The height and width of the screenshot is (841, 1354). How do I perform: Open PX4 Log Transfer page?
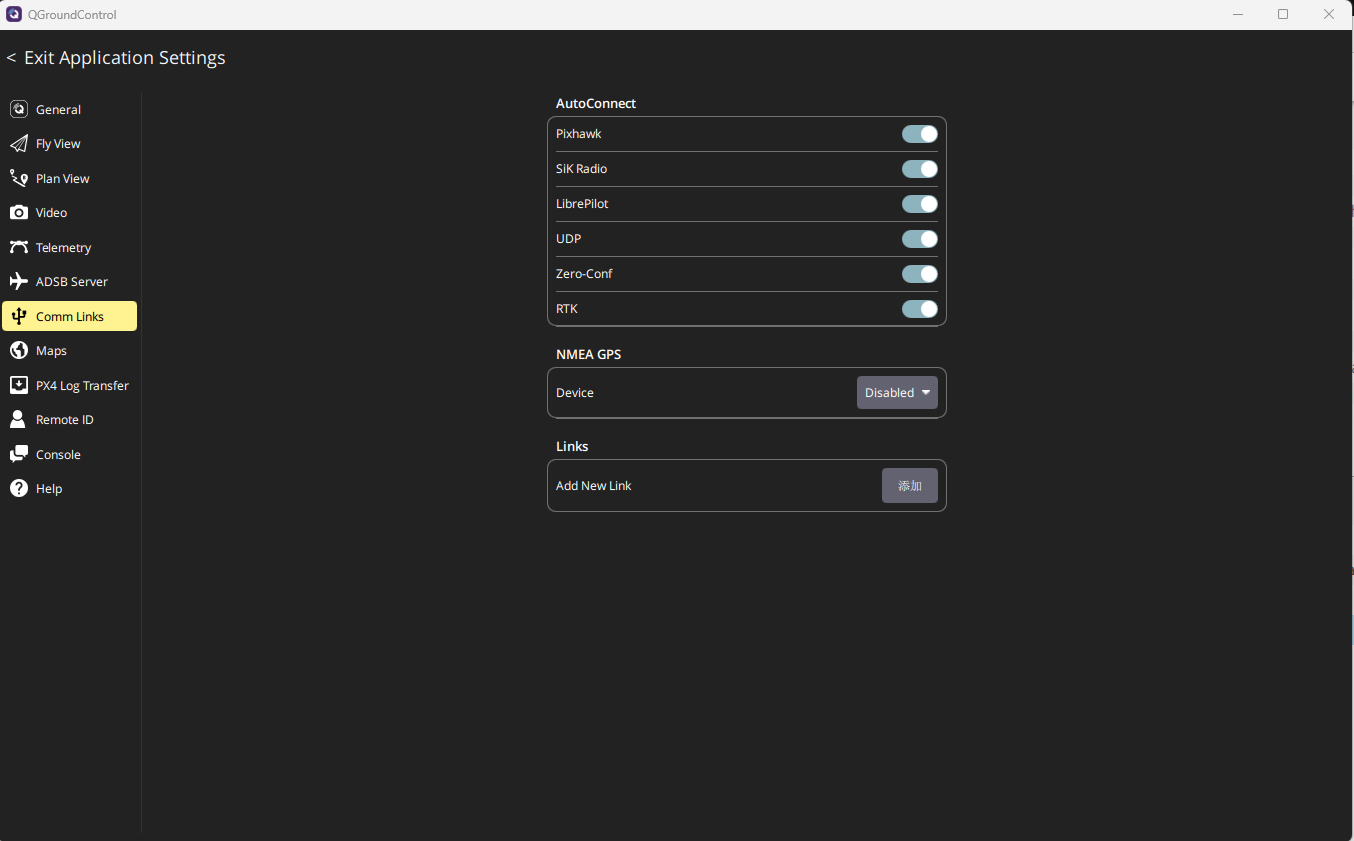tap(69, 385)
